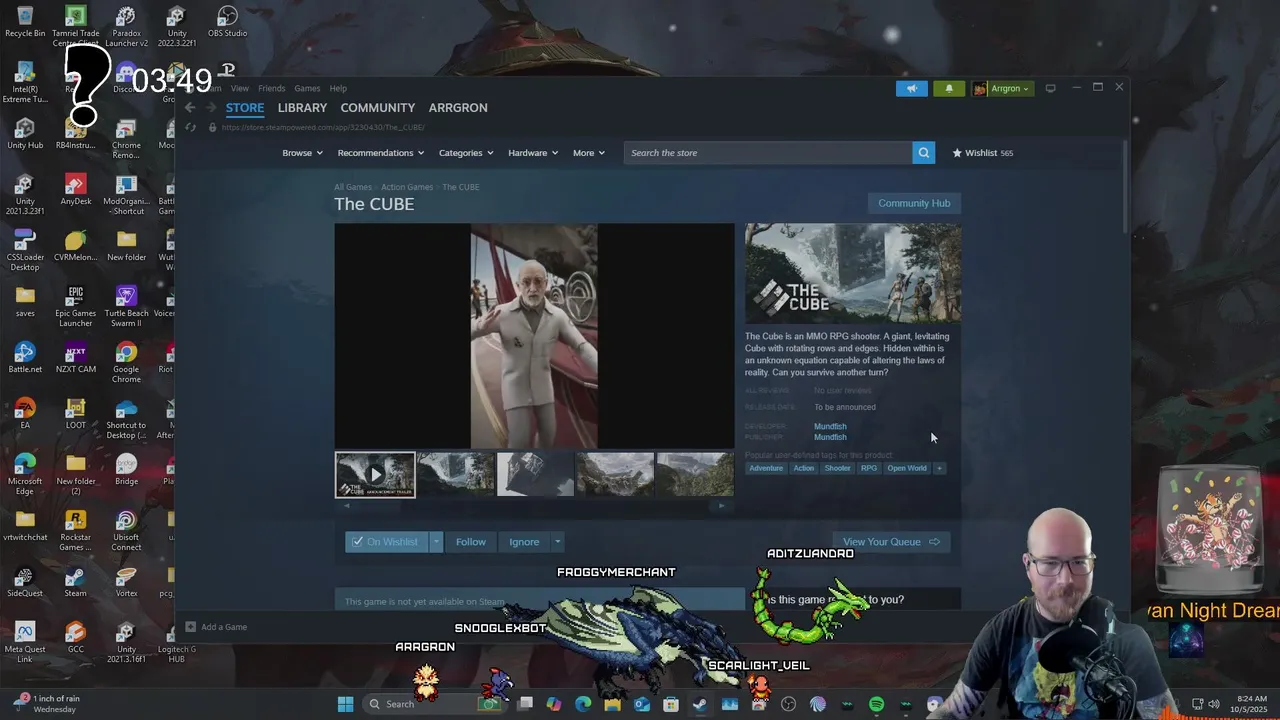Toggle Ignore for The CUBE
The height and width of the screenshot is (720, 1280).
coord(524,542)
